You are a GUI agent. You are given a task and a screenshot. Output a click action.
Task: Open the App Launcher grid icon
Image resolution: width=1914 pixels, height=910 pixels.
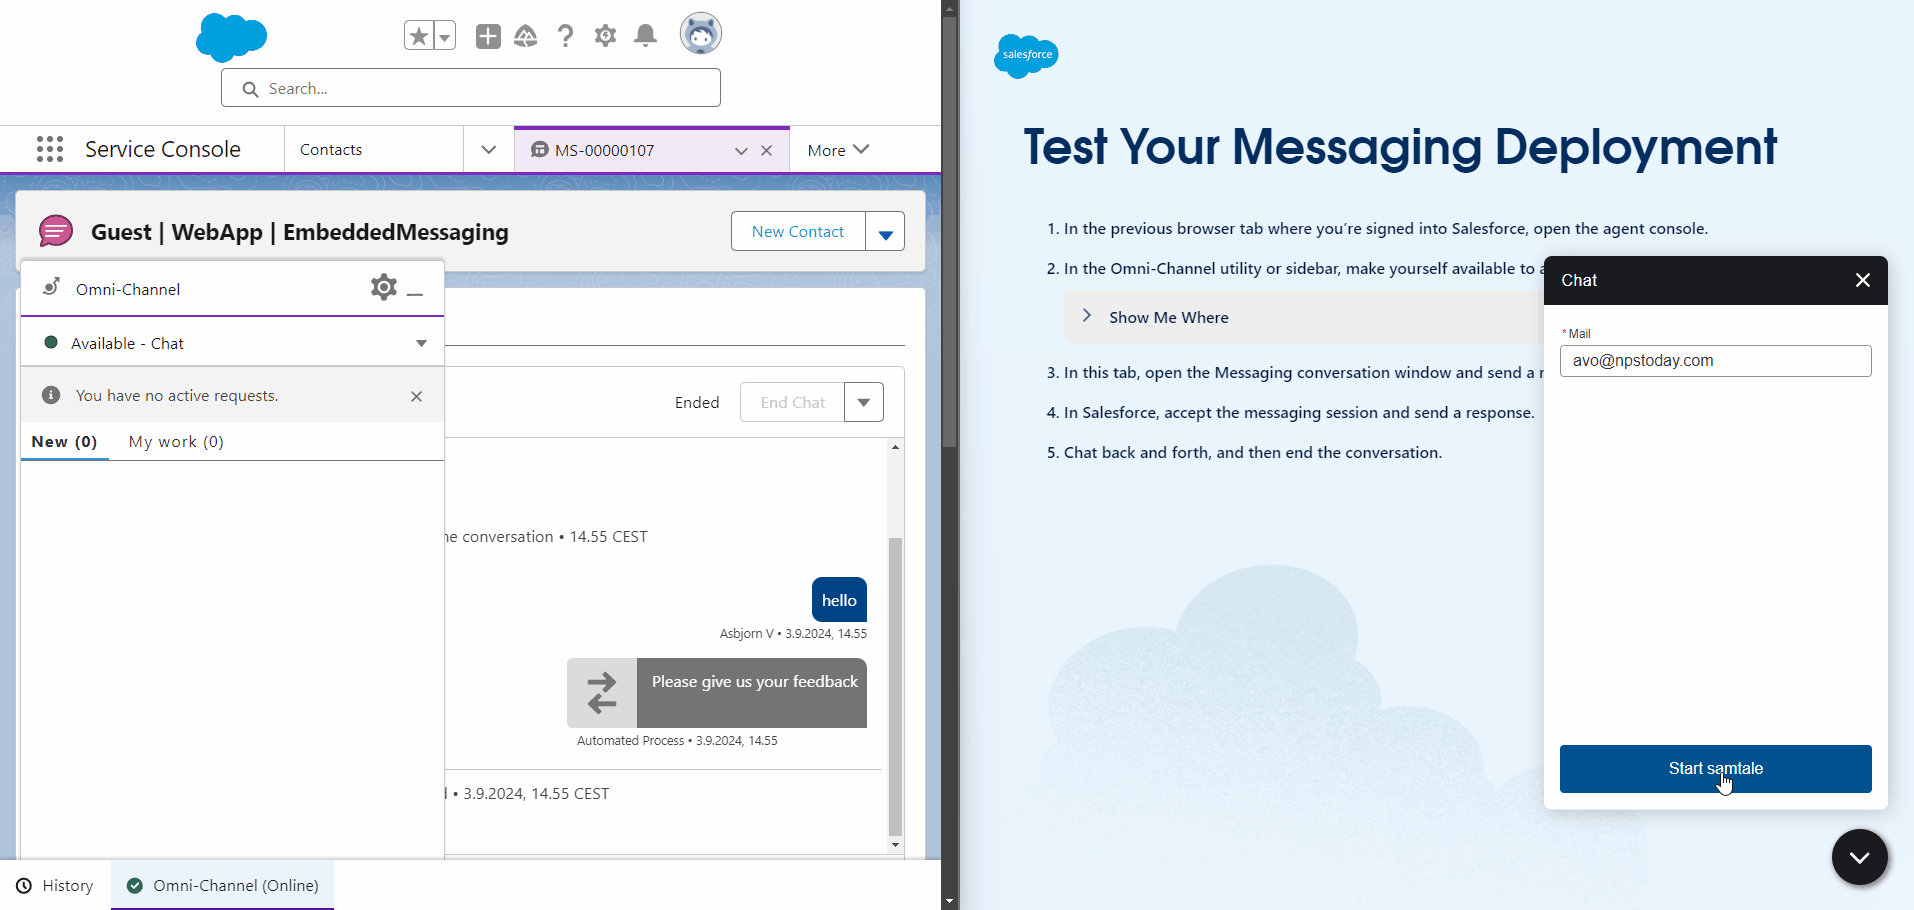coord(50,149)
